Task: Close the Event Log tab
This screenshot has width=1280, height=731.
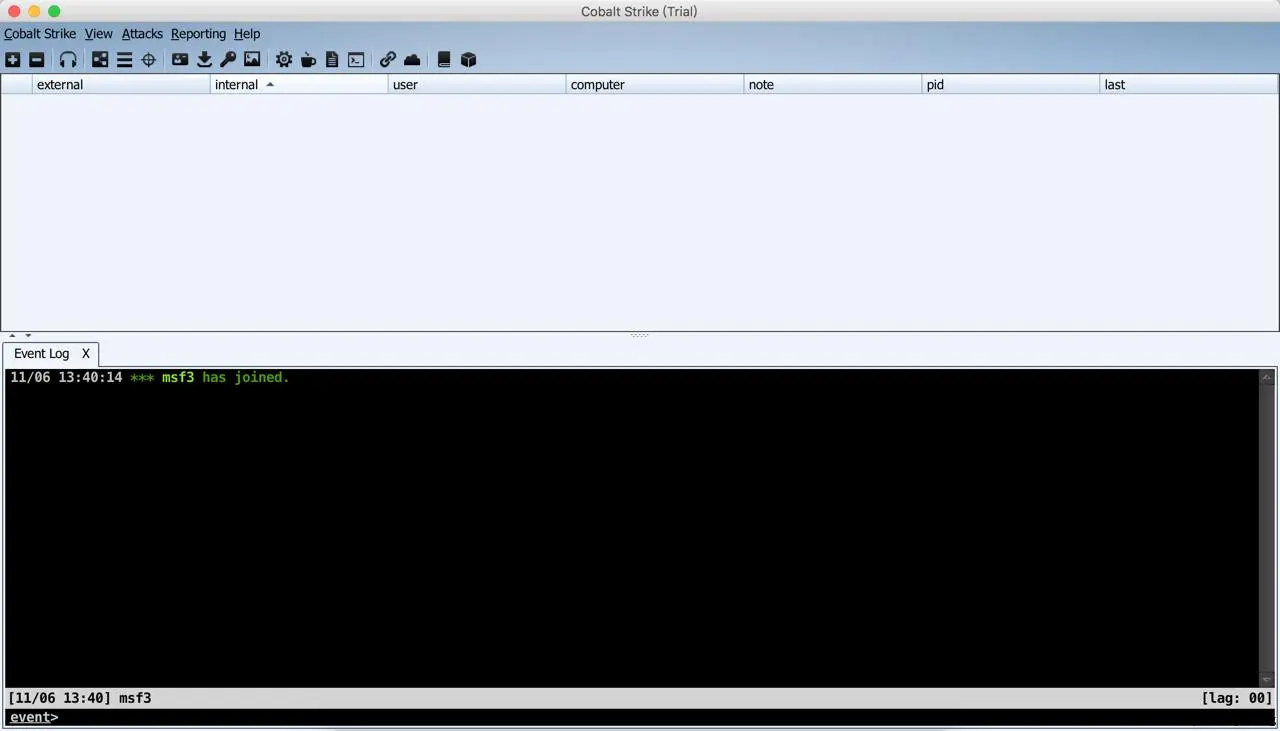Action: (x=85, y=353)
